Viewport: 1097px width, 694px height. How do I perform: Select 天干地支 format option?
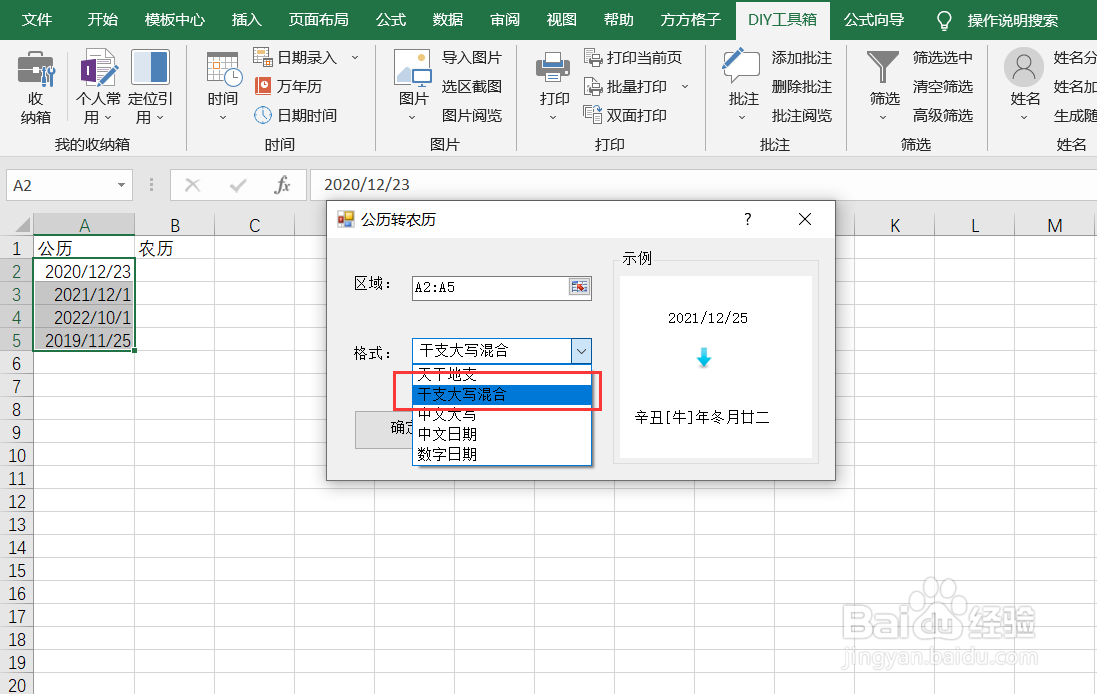[502, 374]
